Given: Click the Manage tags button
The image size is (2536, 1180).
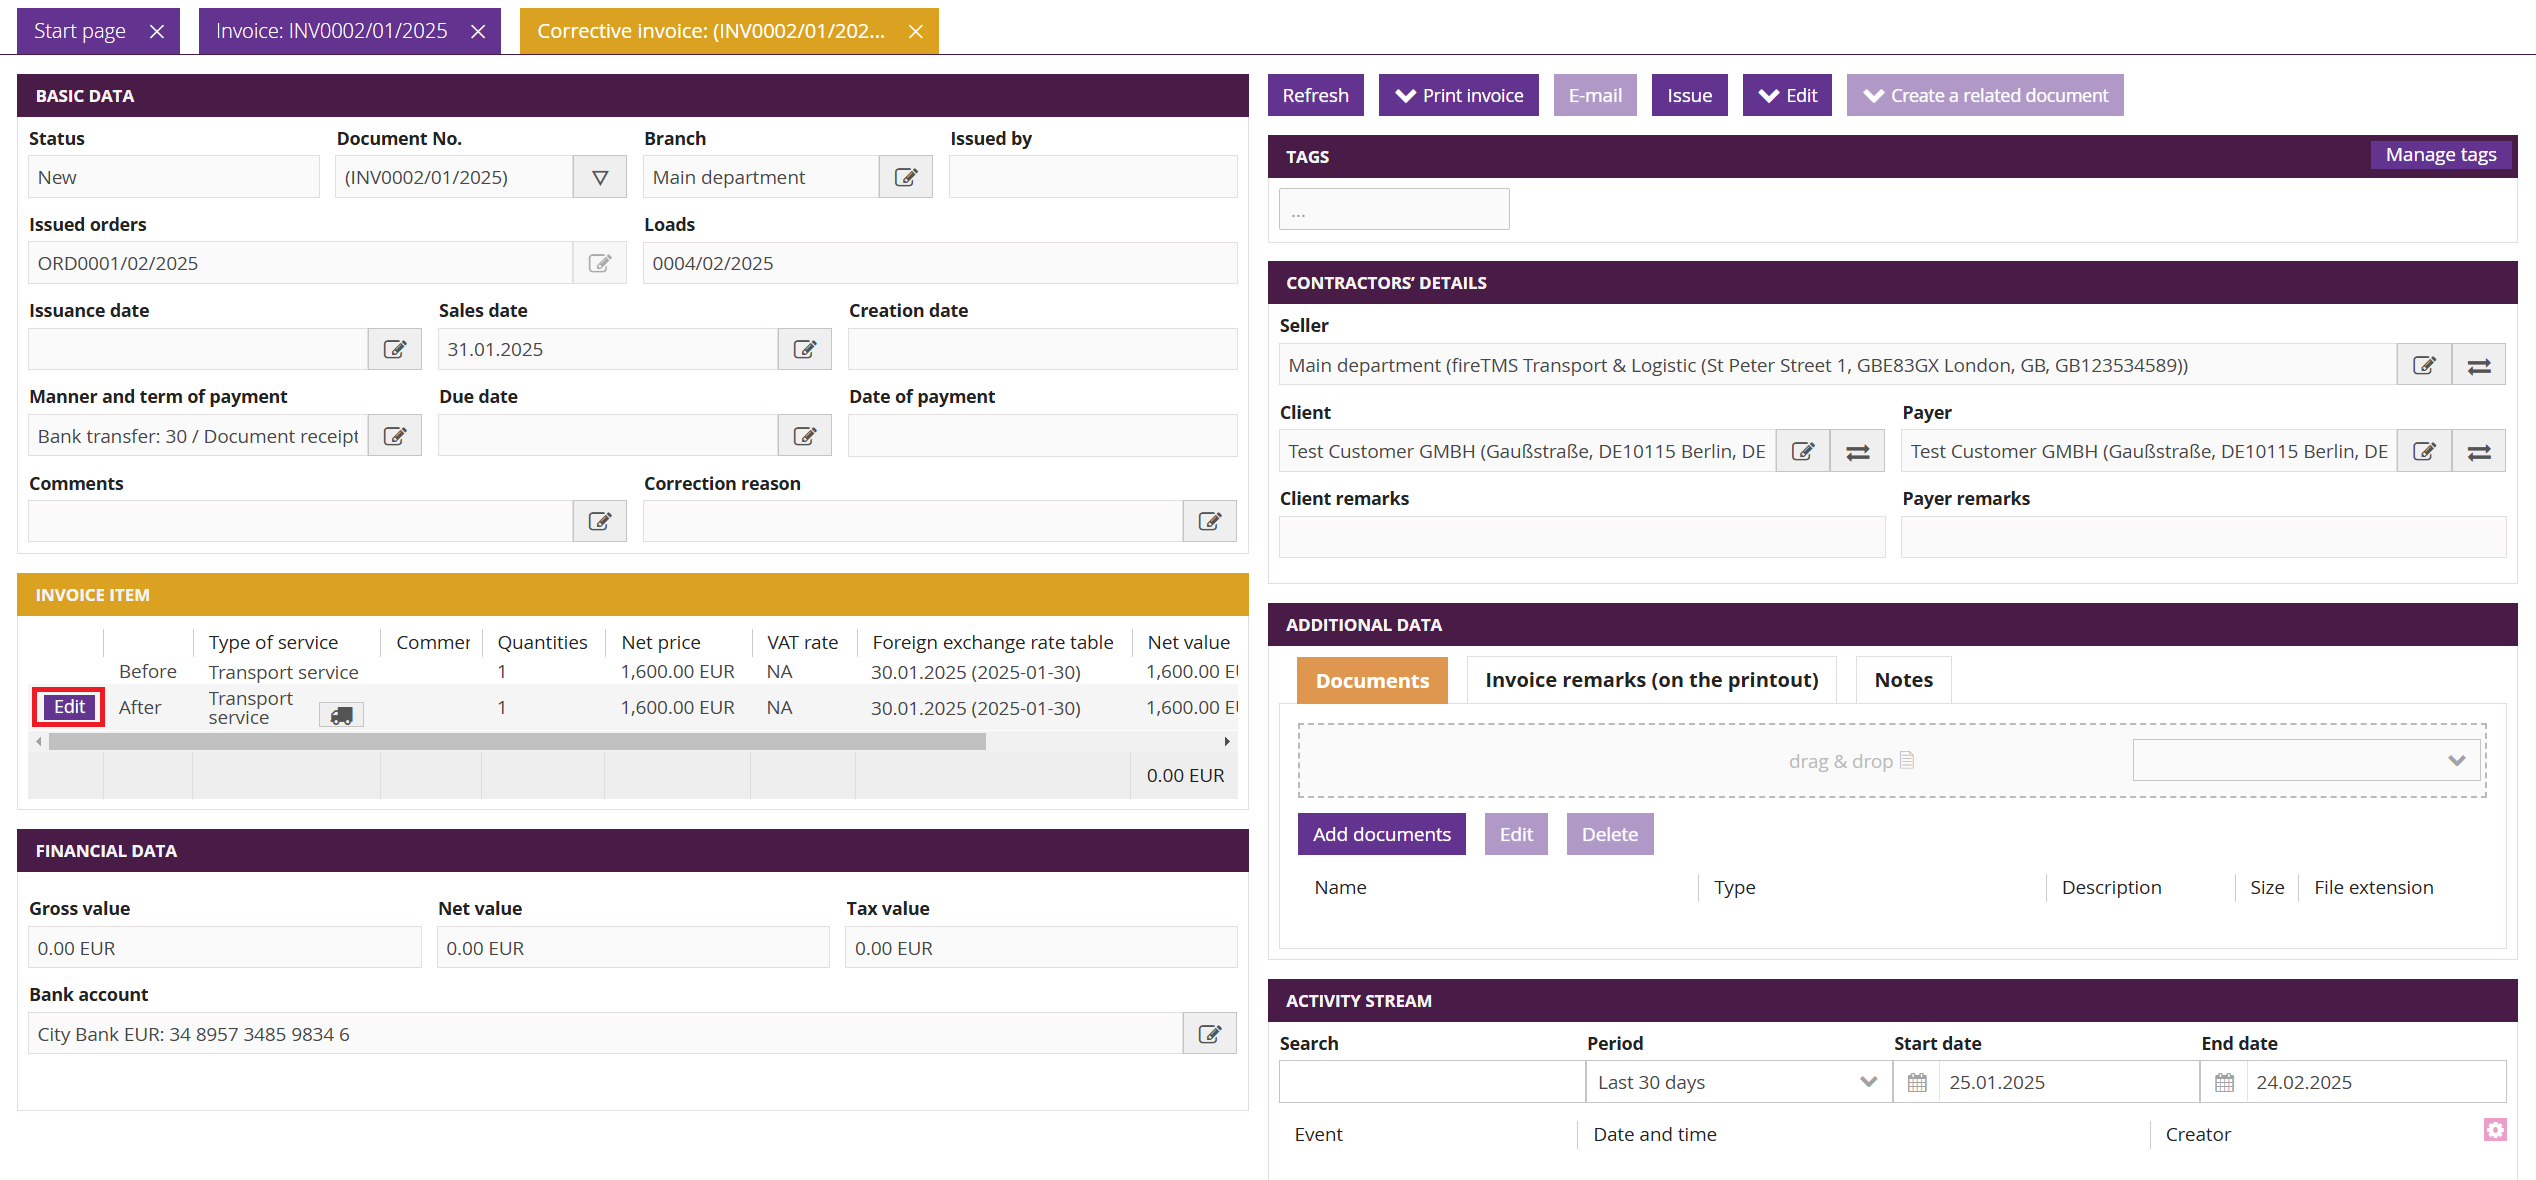Looking at the screenshot, I should click(2440, 155).
